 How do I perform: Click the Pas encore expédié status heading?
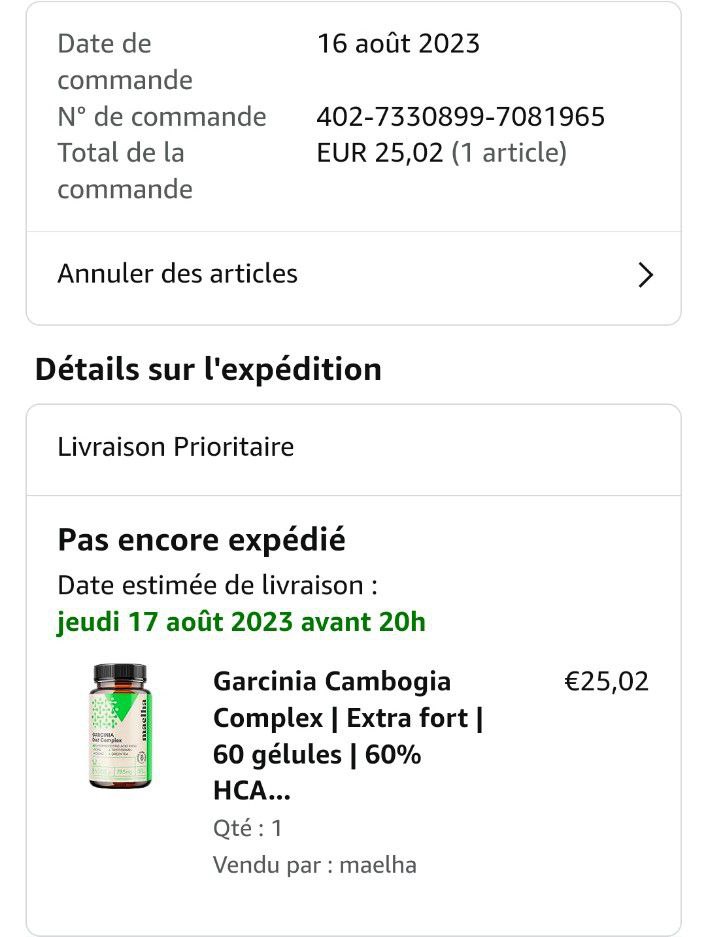[201, 540]
